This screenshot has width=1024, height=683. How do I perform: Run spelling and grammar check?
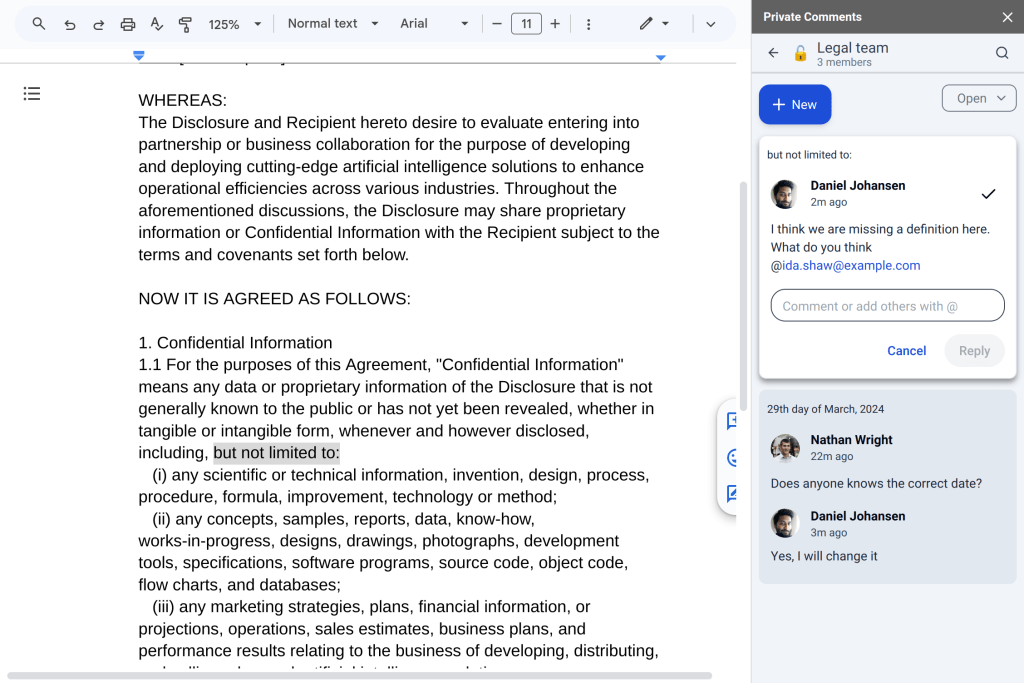coord(156,24)
